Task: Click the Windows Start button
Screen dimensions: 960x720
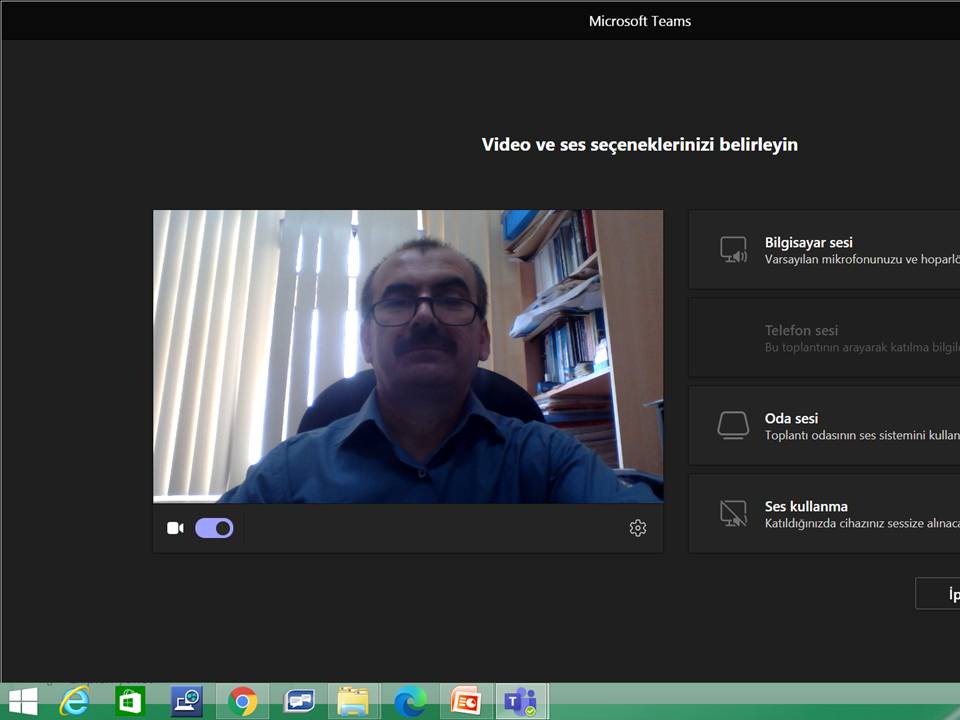Action: pos(22,701)
